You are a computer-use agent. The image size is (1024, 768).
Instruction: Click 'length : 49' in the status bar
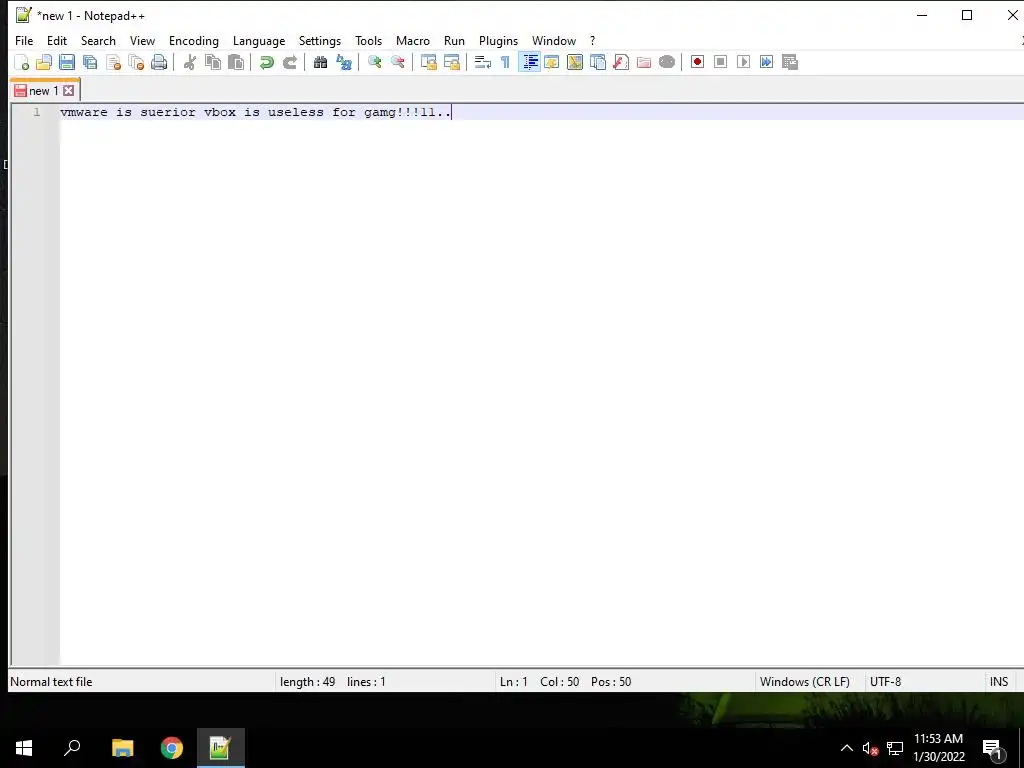point(308,682)
